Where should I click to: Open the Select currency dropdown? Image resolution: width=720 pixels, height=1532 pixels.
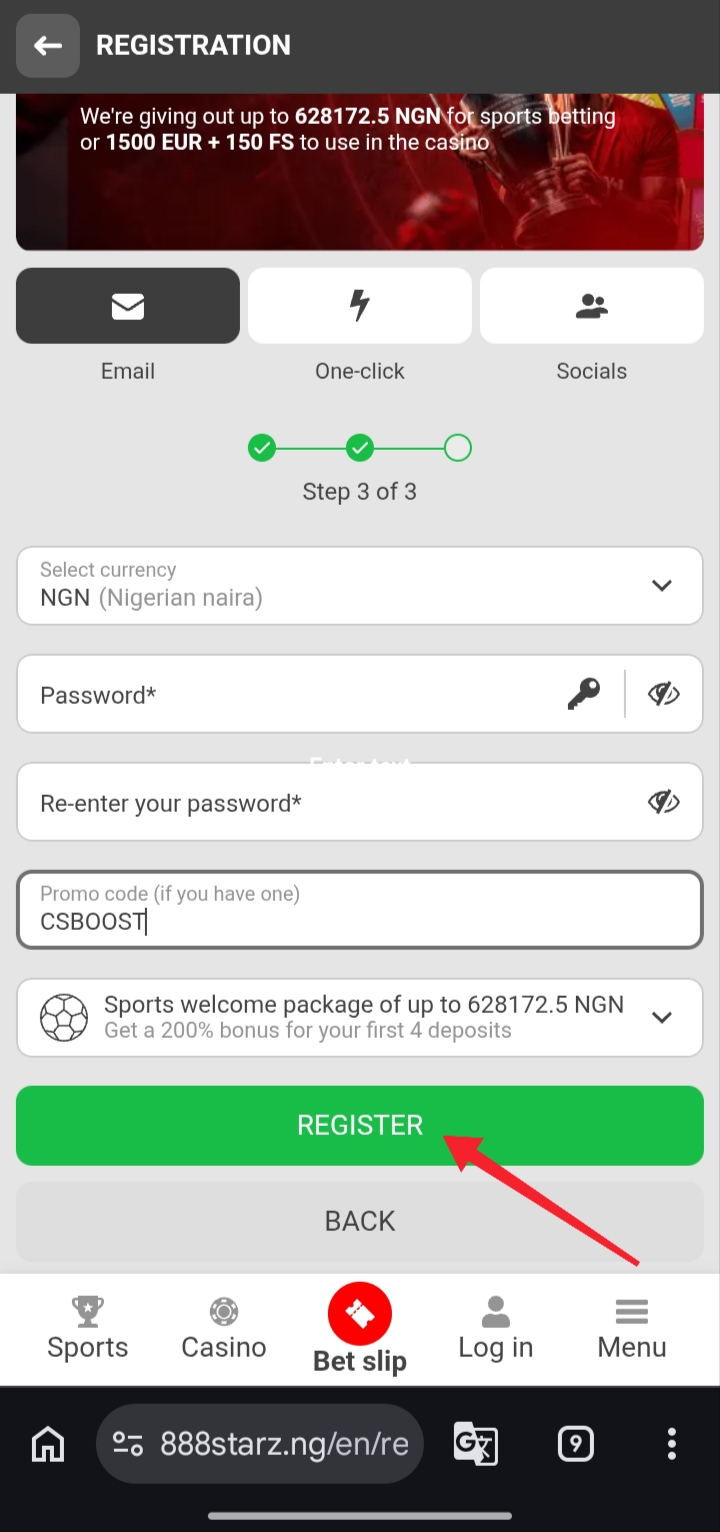tap(360, 586)
